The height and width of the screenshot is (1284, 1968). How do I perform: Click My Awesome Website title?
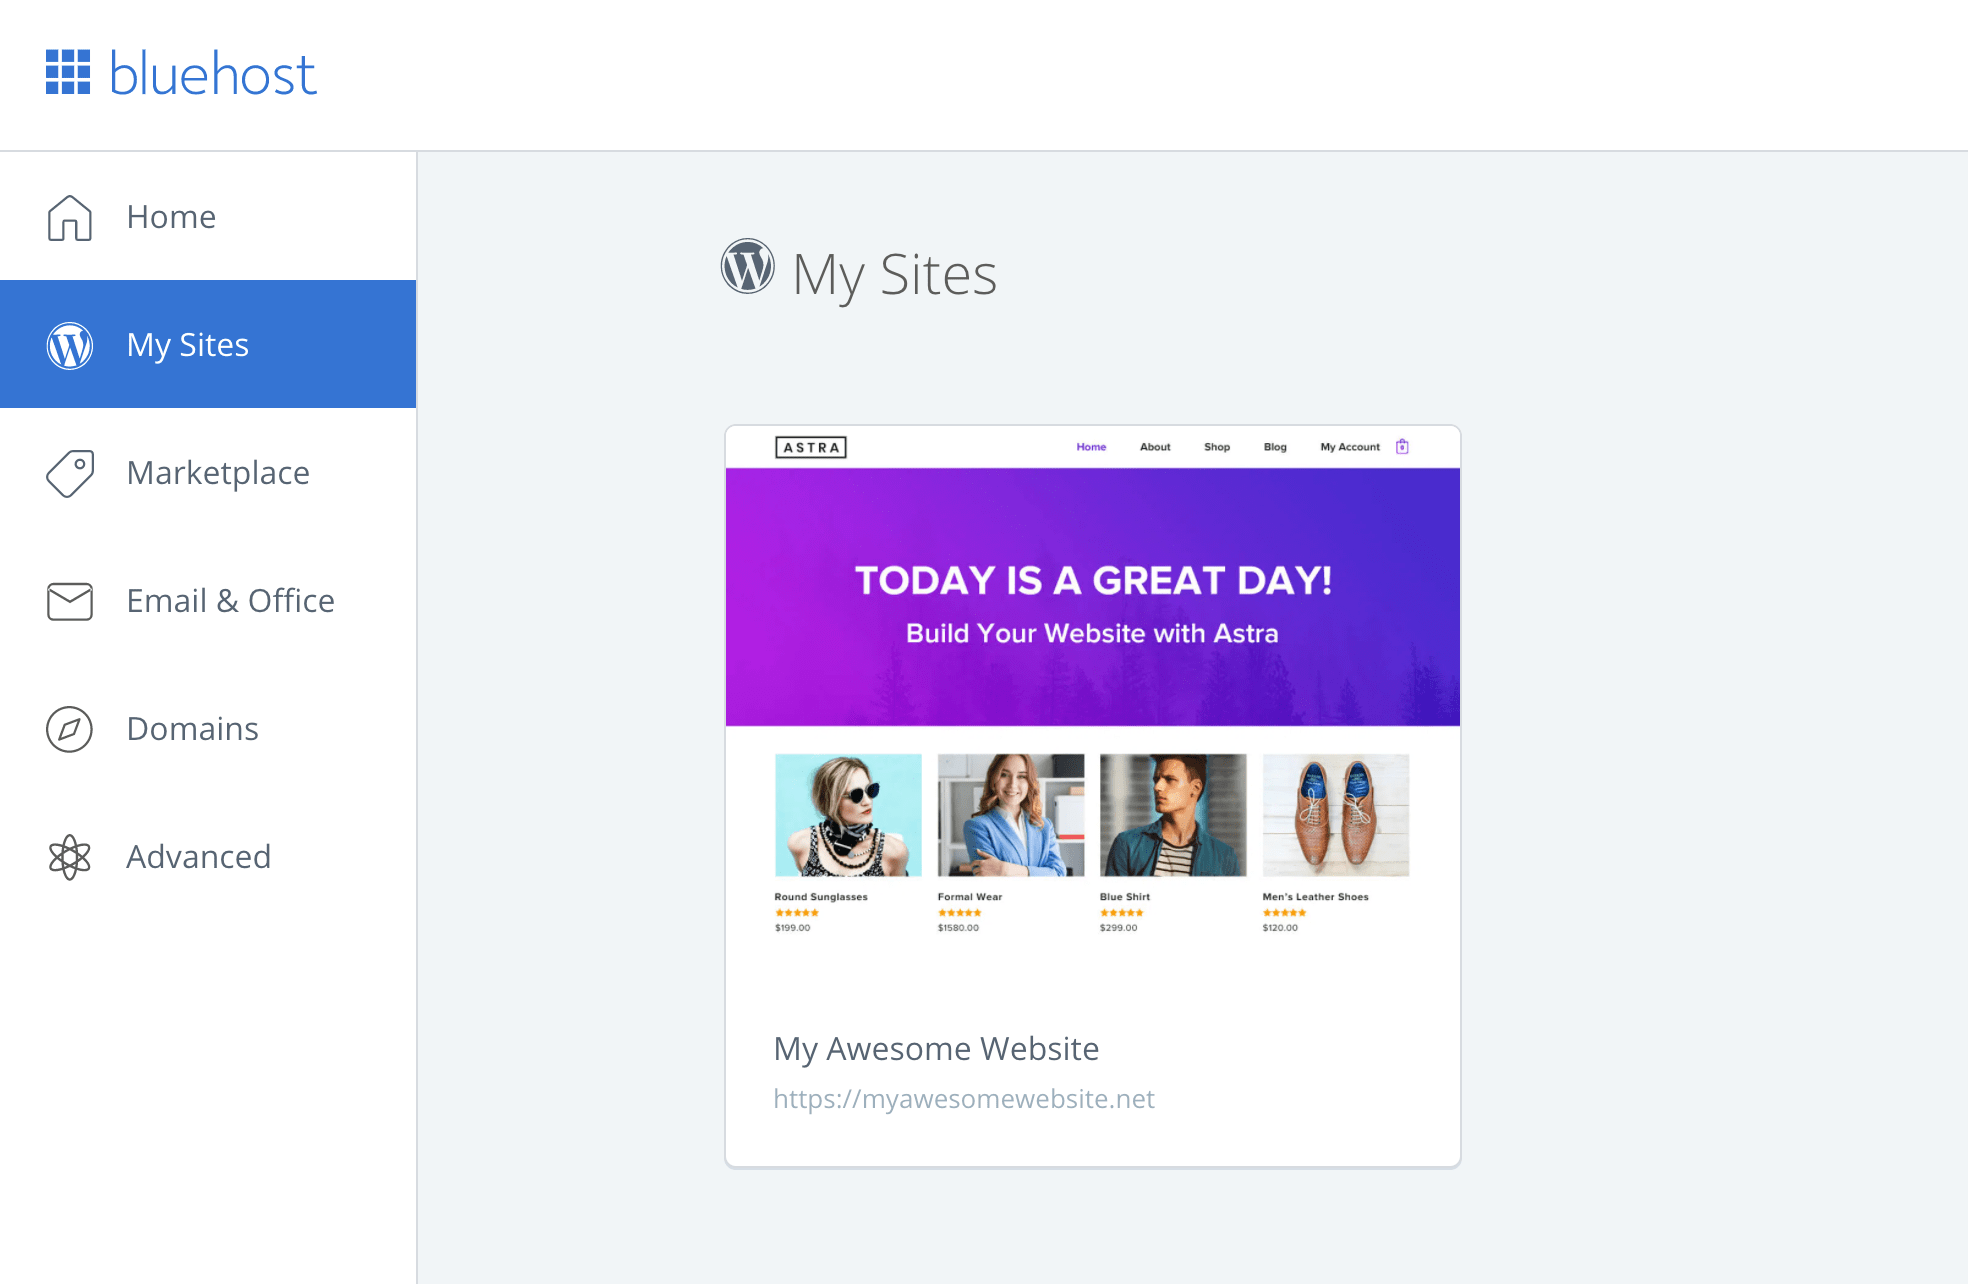[937, 1047]
